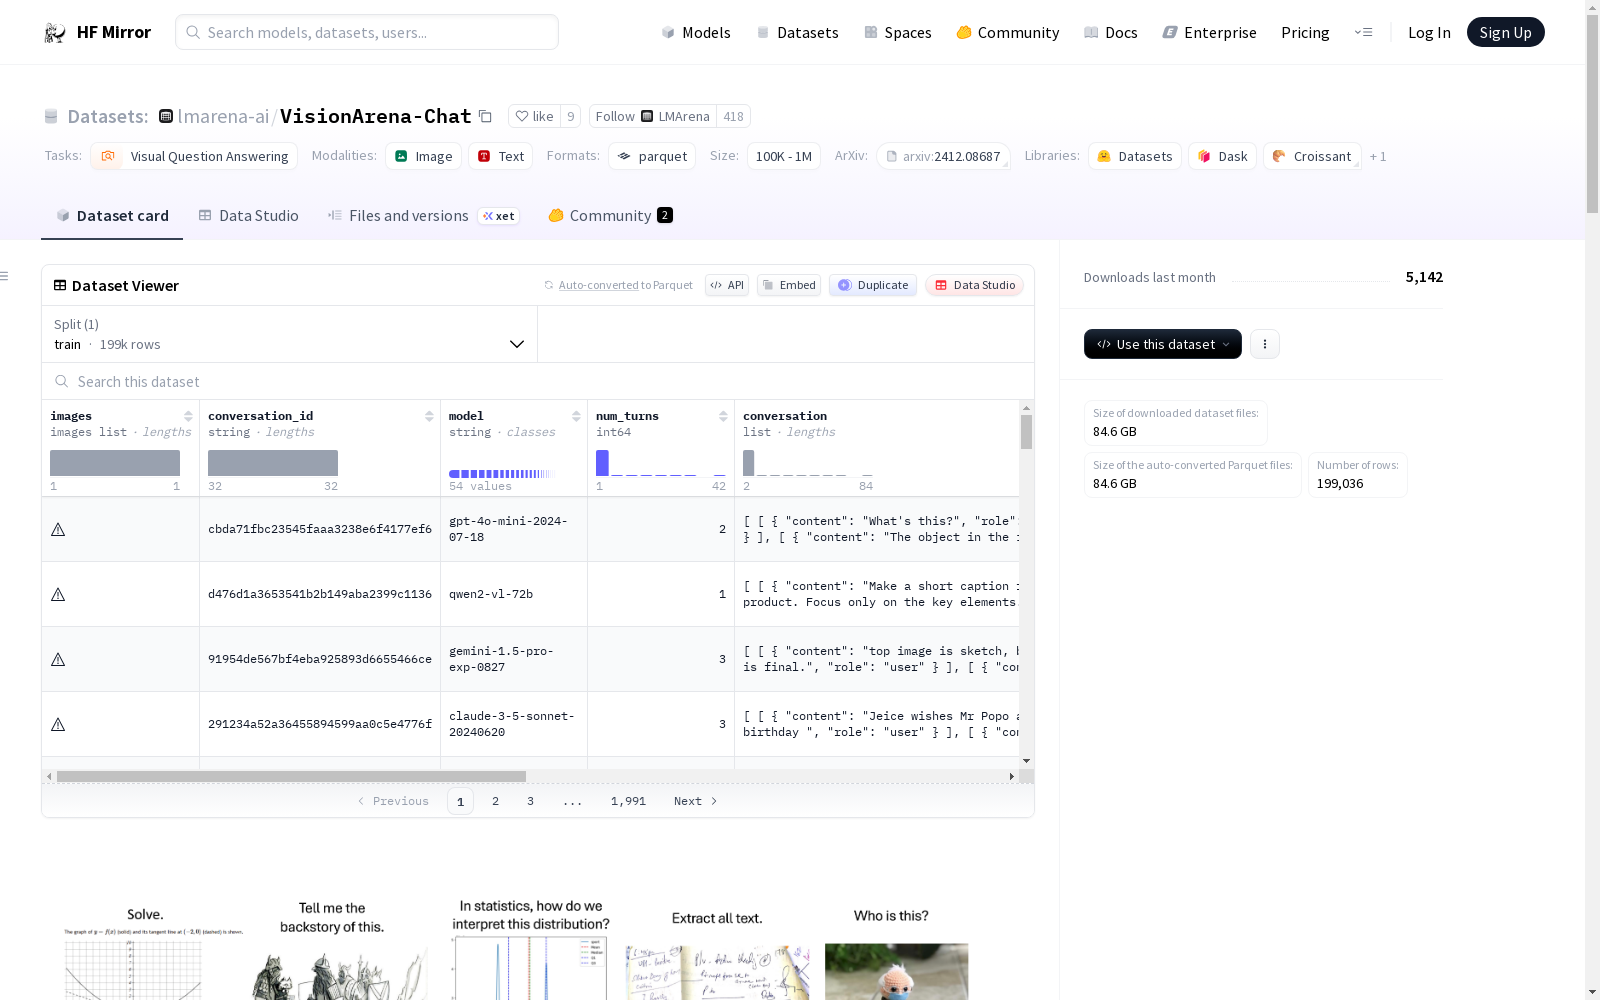Go to Models in the top navigation
This screenshot has height=1000, width=1600.
tap(696, 33)
